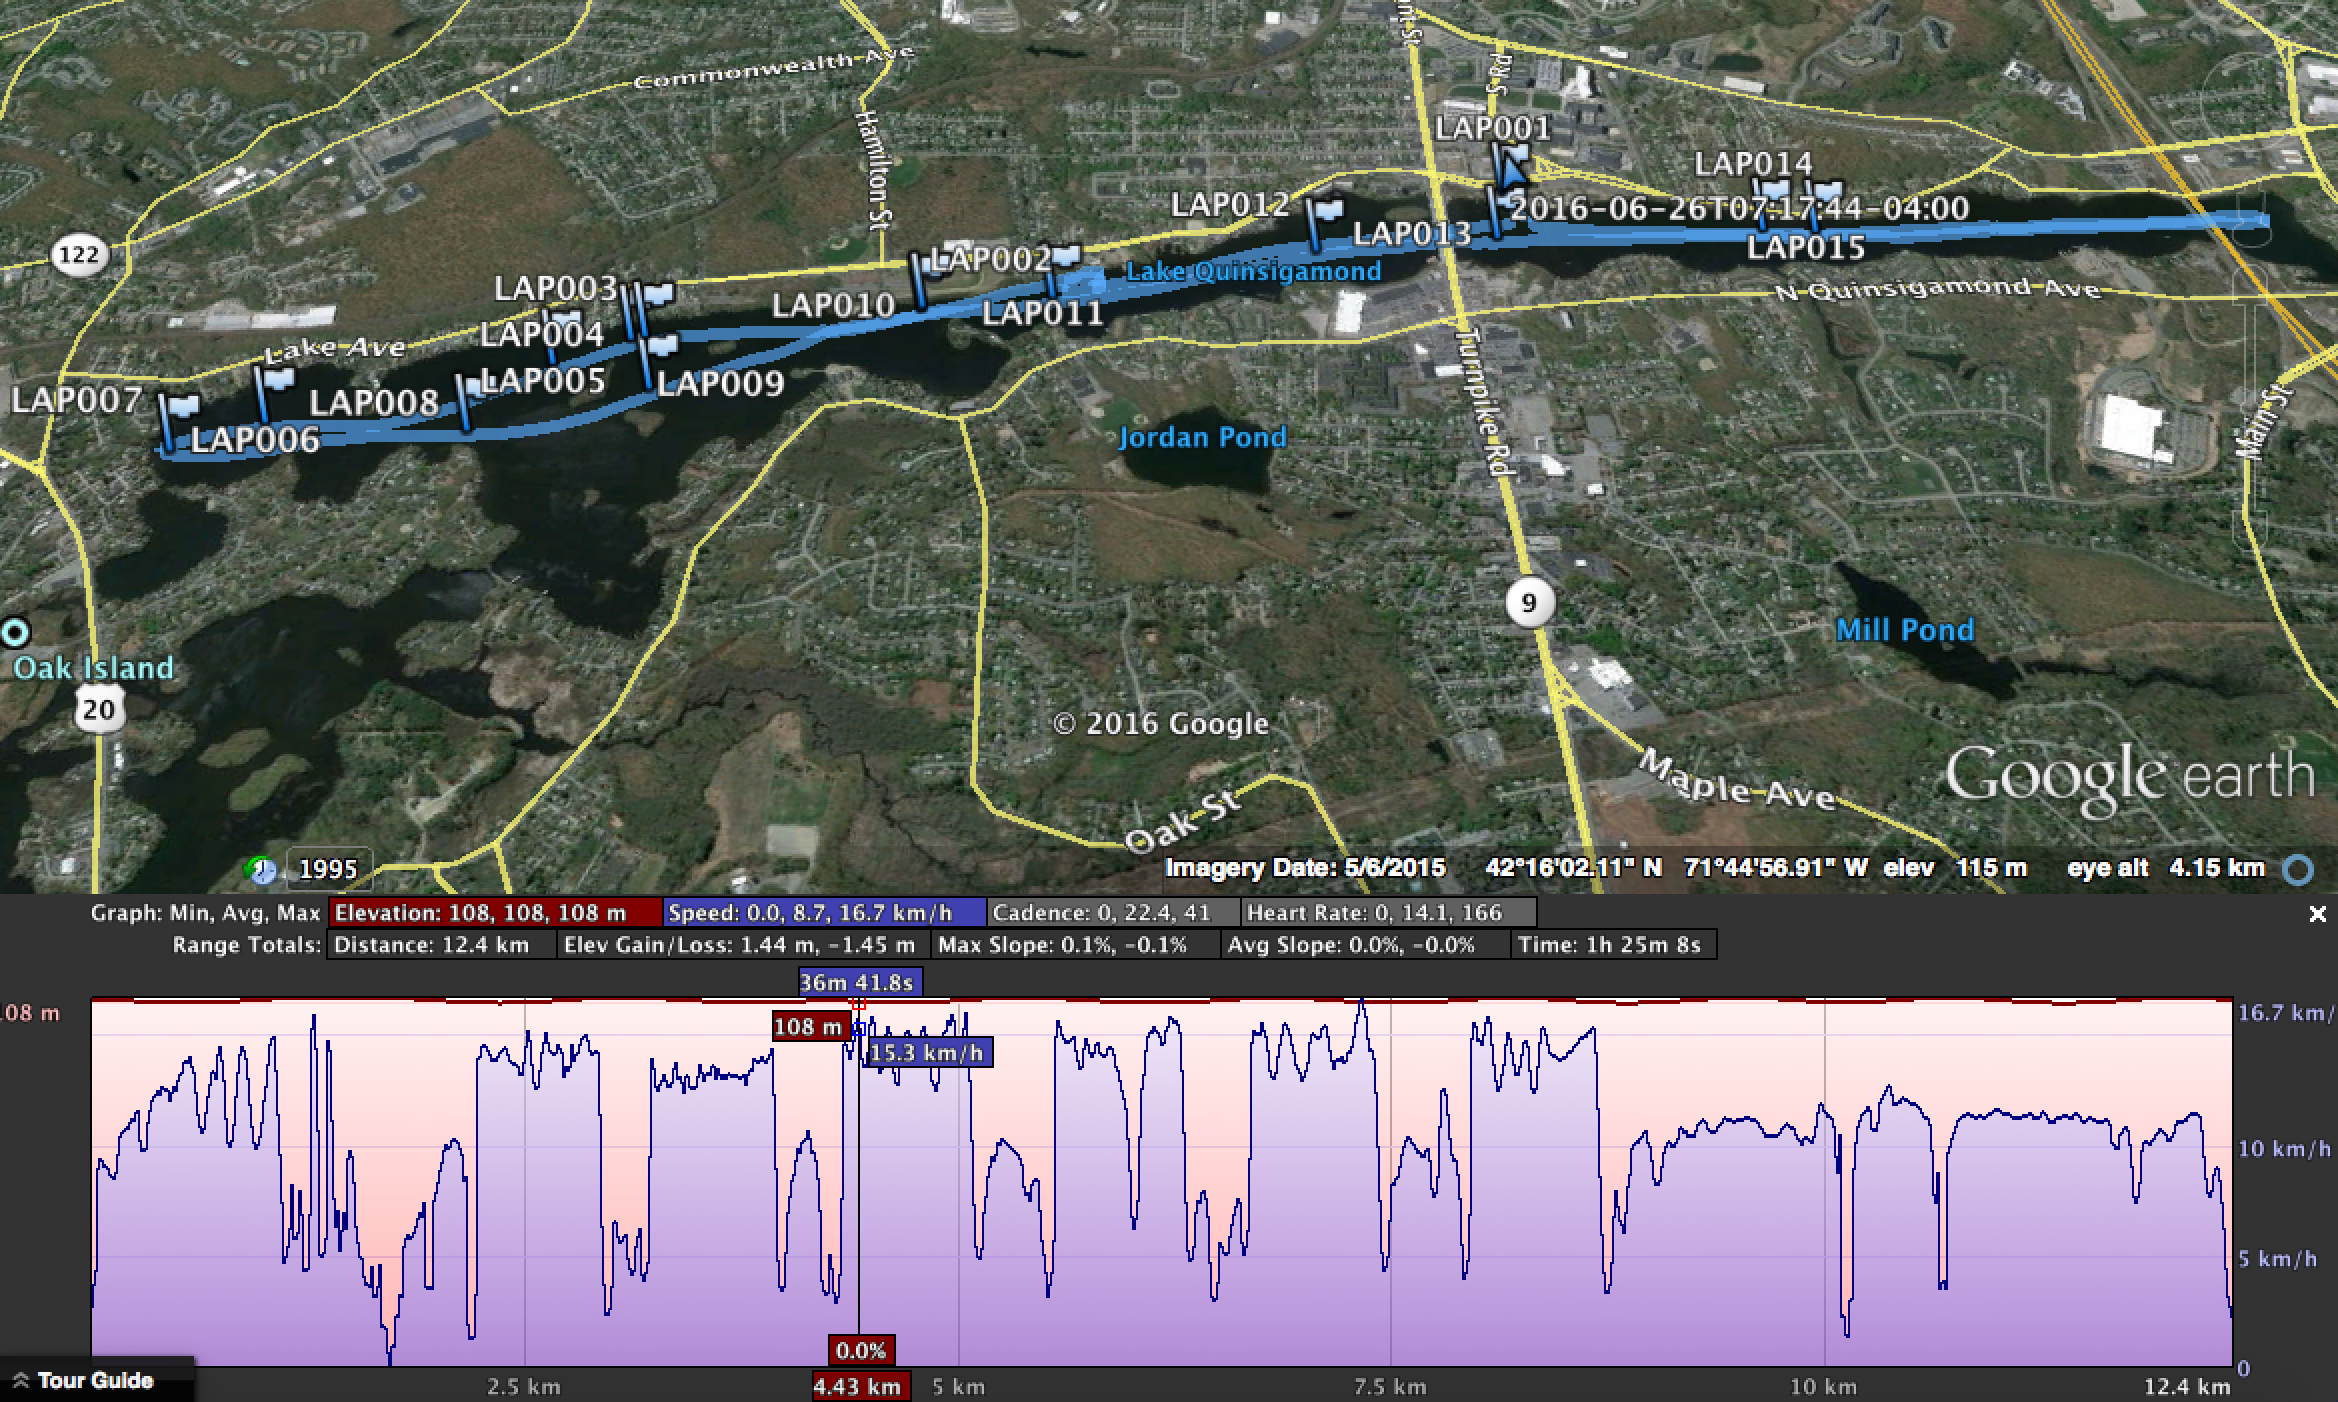The width and height of the screenshot is (2338, 1402).
Task: Click the LAP010 flag placemark
Action: click(x=921, y=283)
